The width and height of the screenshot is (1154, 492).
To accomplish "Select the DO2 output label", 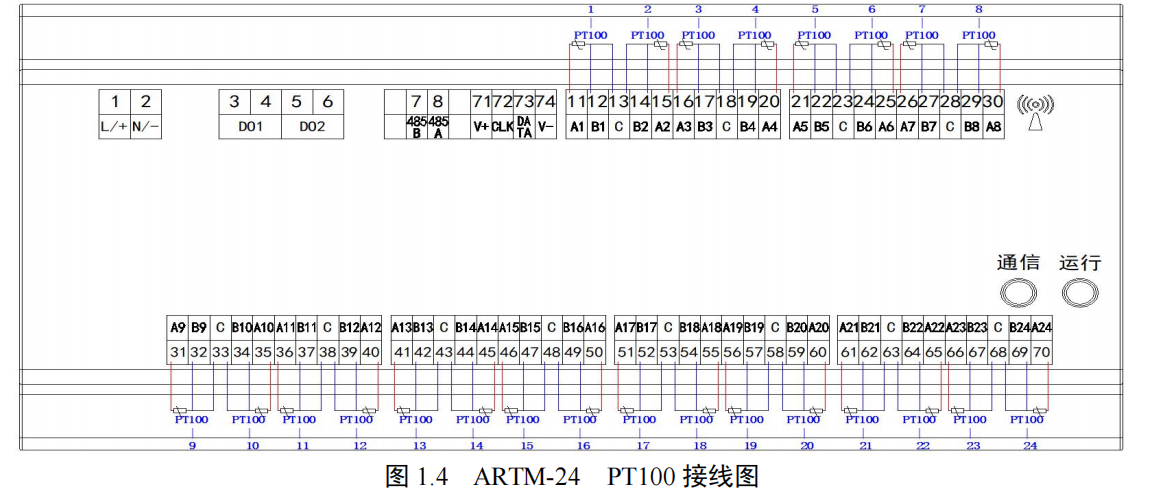I will coord(312,127).
